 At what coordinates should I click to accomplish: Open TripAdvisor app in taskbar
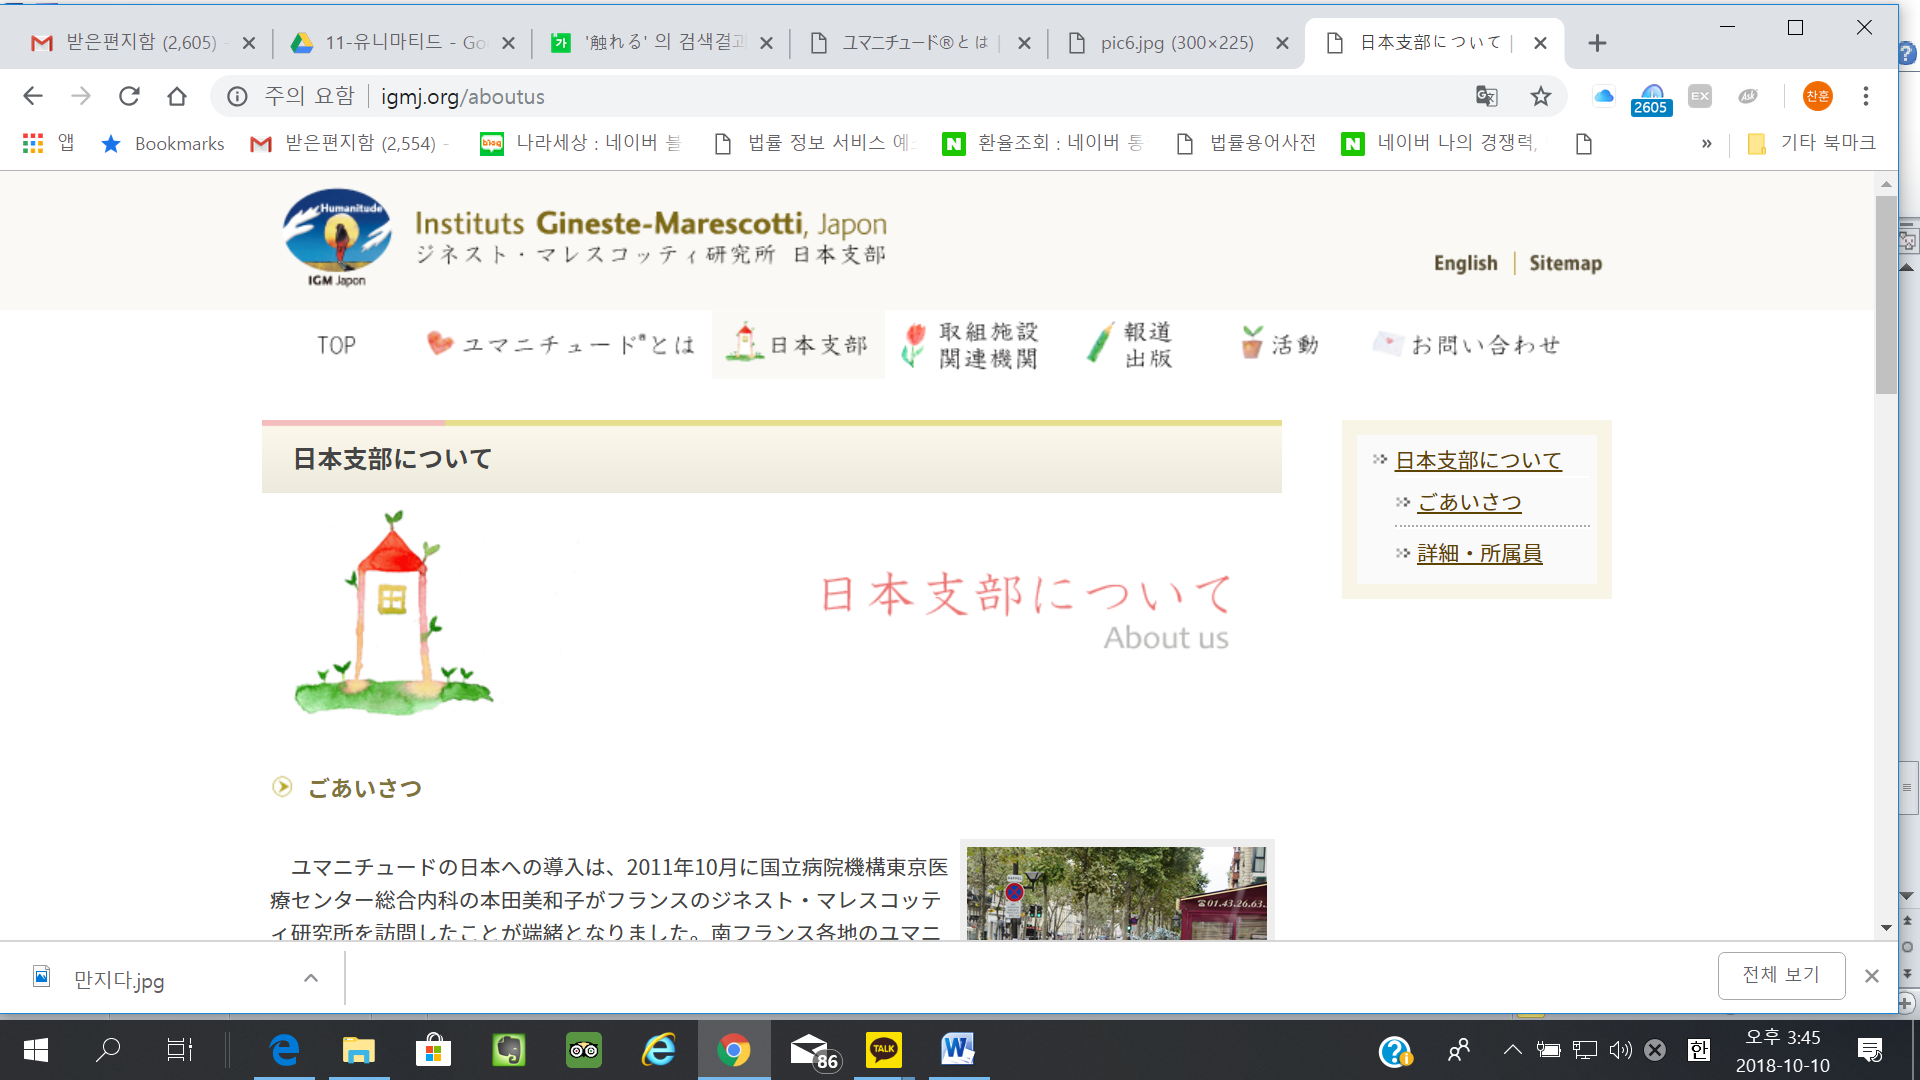pyautogui.click(x=584, y=1050)
